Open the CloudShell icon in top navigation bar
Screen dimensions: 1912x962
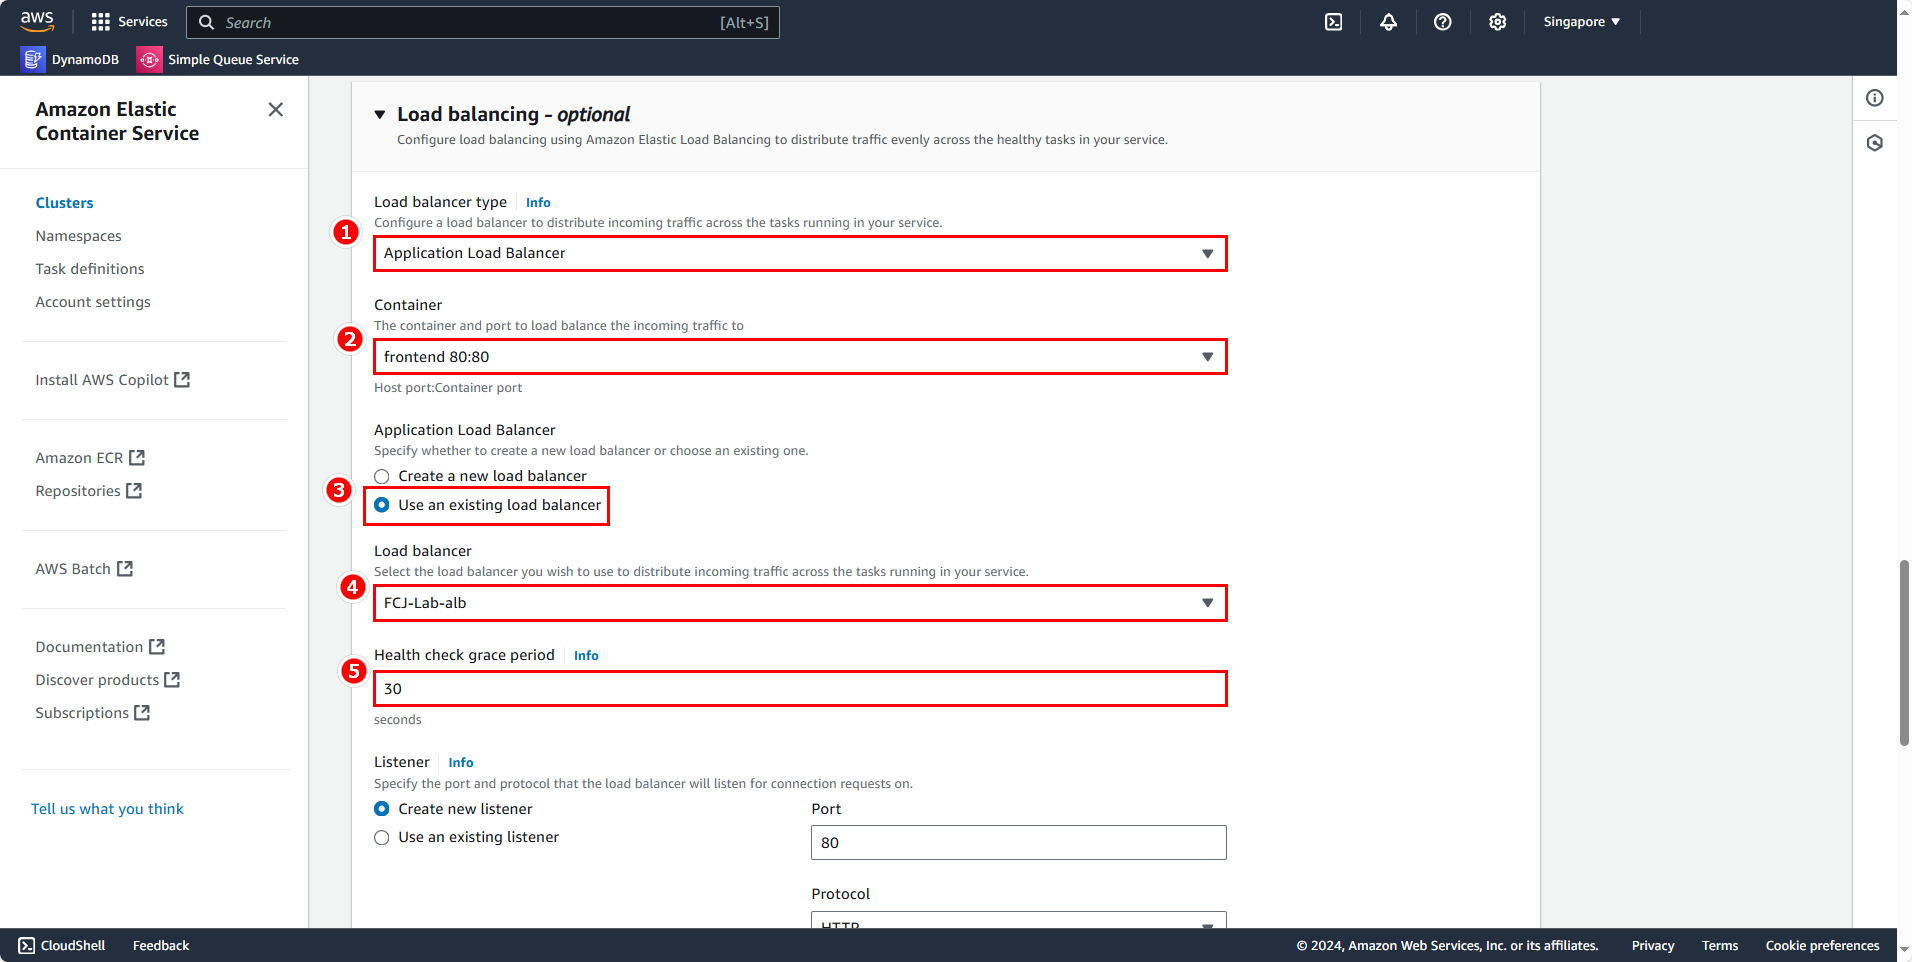[x=1333, y=22]
